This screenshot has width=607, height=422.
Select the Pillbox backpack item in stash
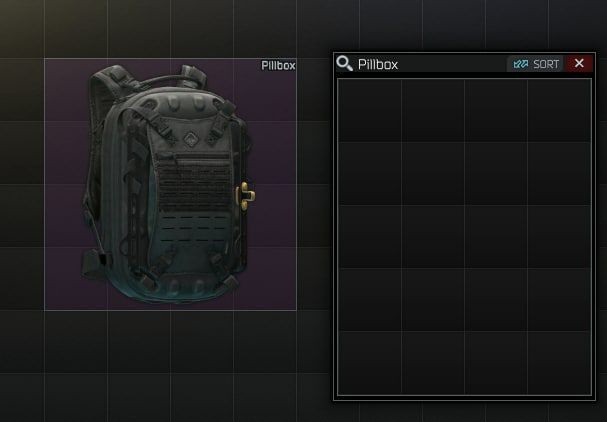170,184
